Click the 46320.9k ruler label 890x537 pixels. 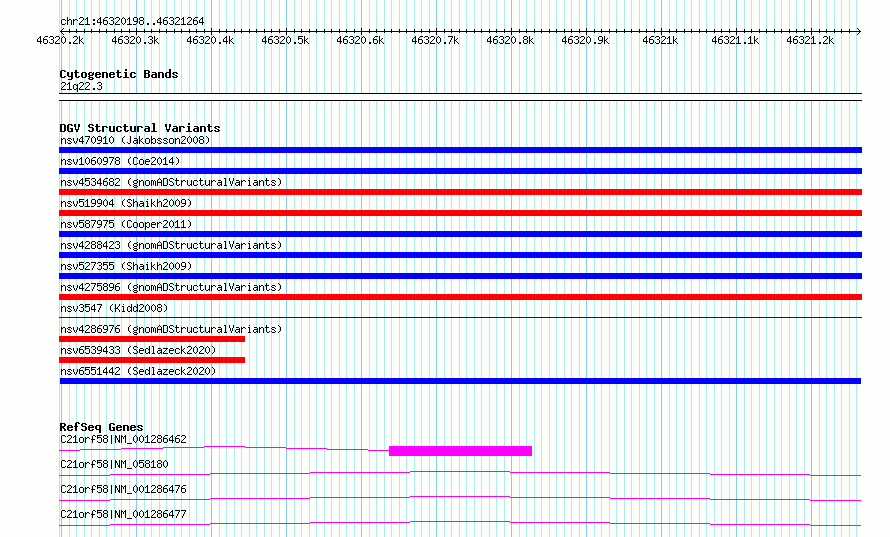pos(585,40)
